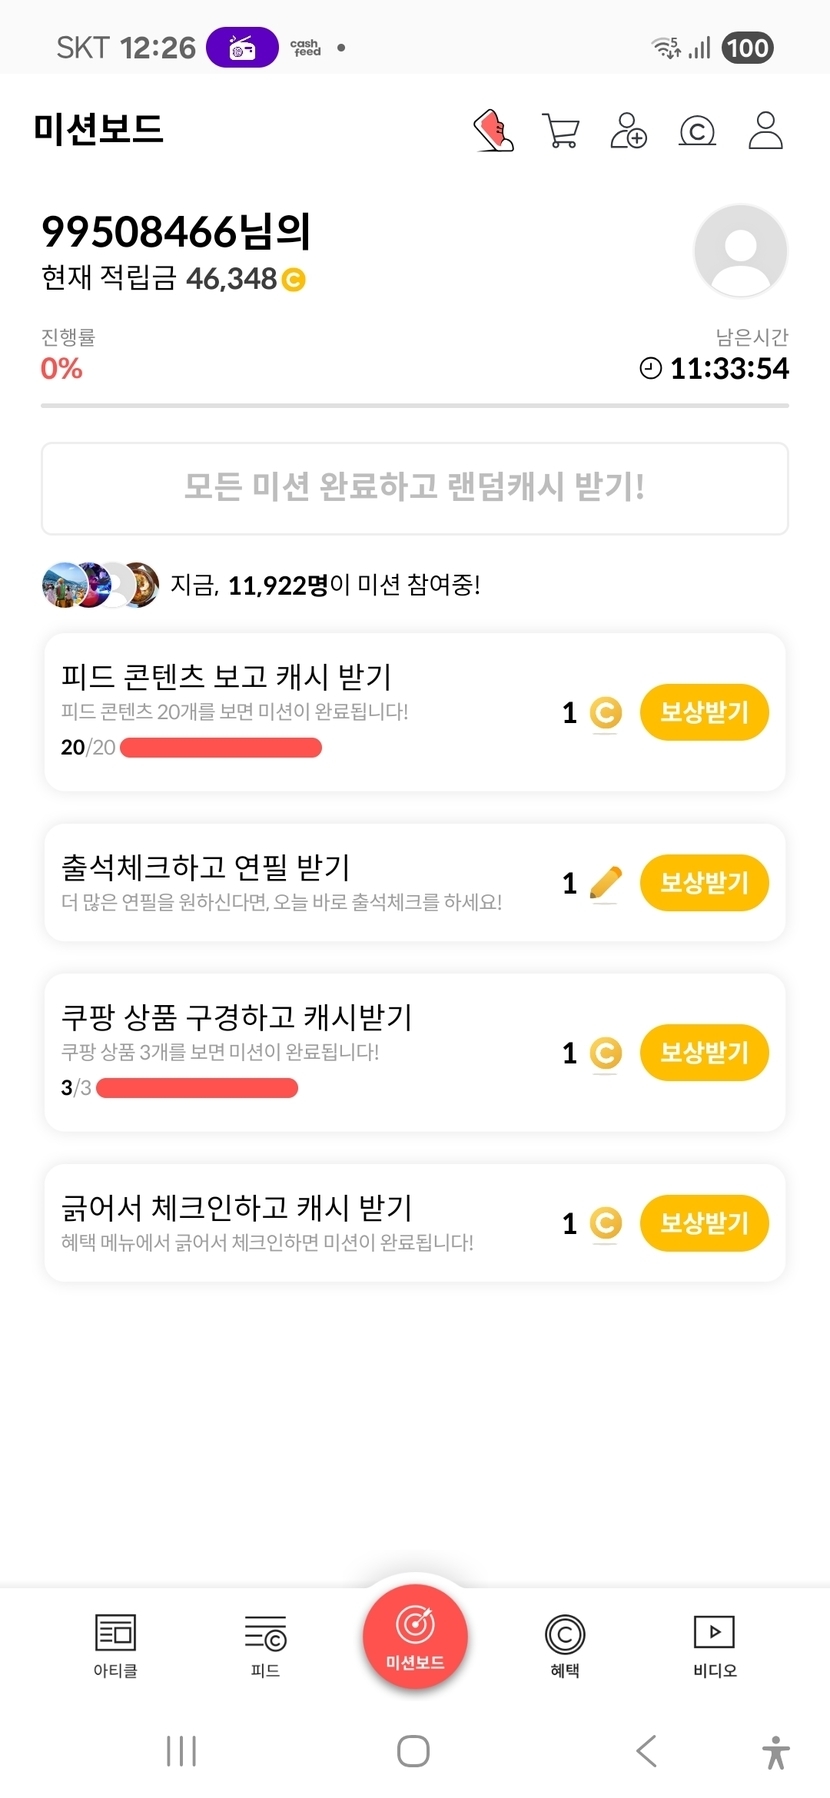
Task: Tap the invite friend icon
Action: (629, 130)
